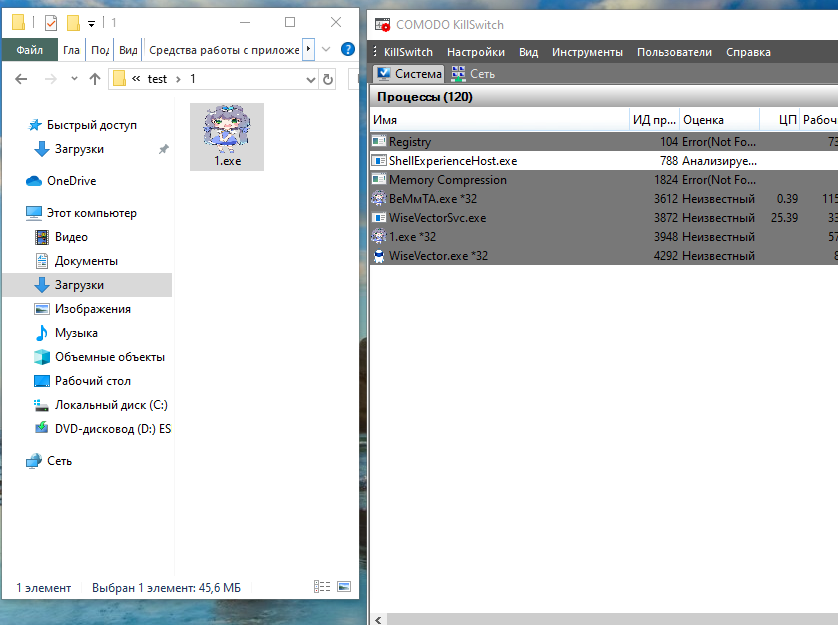Image resolution: width=838 pixels, height=625 pixels.
Task: Open the Видео folder
Action: [71, 237]
